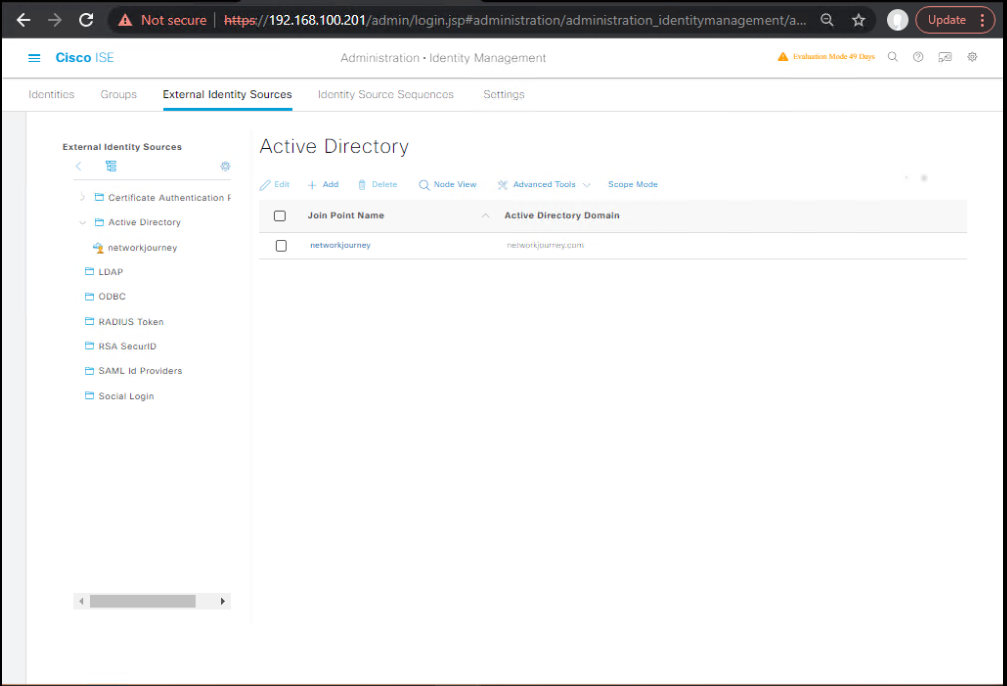1007x686 pixels.
Task: Click Scope Mode link
Action: tap(633, 184)
